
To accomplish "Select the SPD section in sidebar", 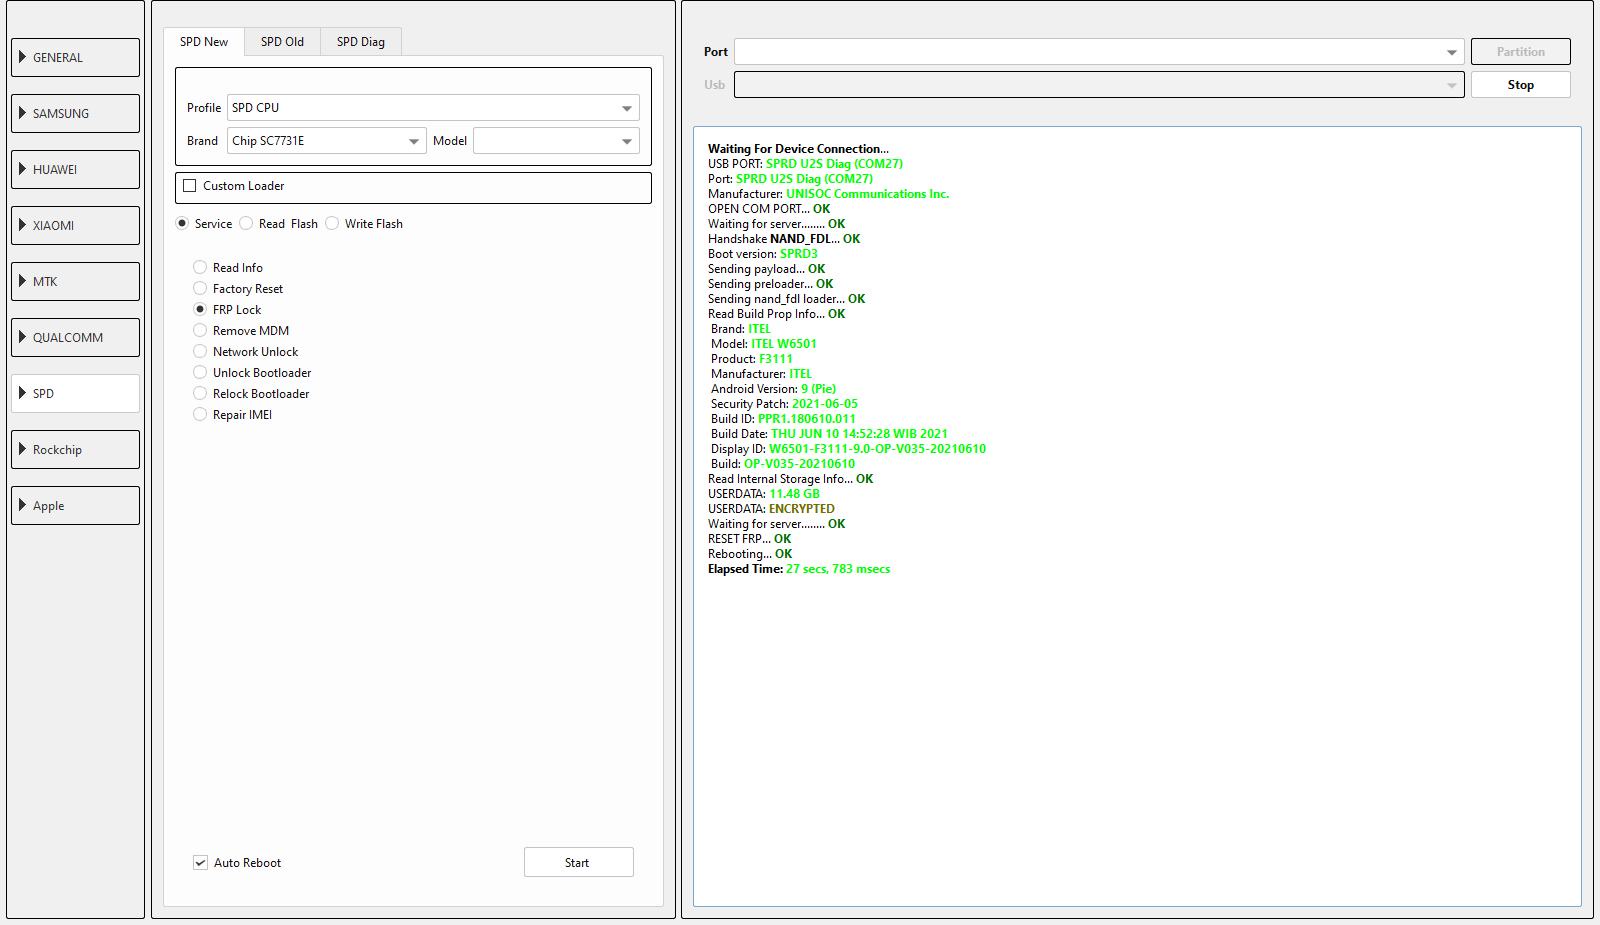I will tap(75, 393).
